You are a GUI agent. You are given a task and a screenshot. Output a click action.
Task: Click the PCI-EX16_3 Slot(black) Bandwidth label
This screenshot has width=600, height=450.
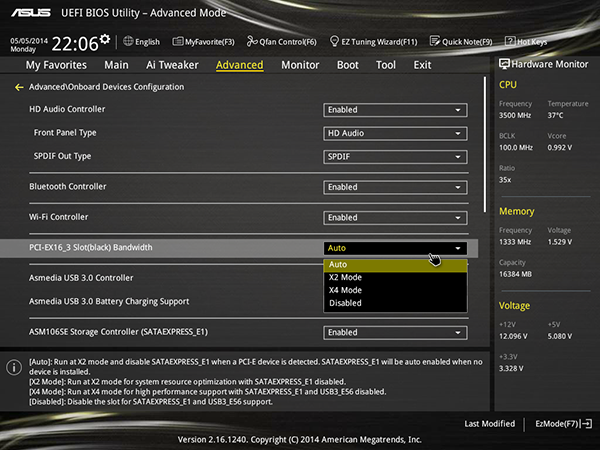pyautogui.click(x=91, y=248)
